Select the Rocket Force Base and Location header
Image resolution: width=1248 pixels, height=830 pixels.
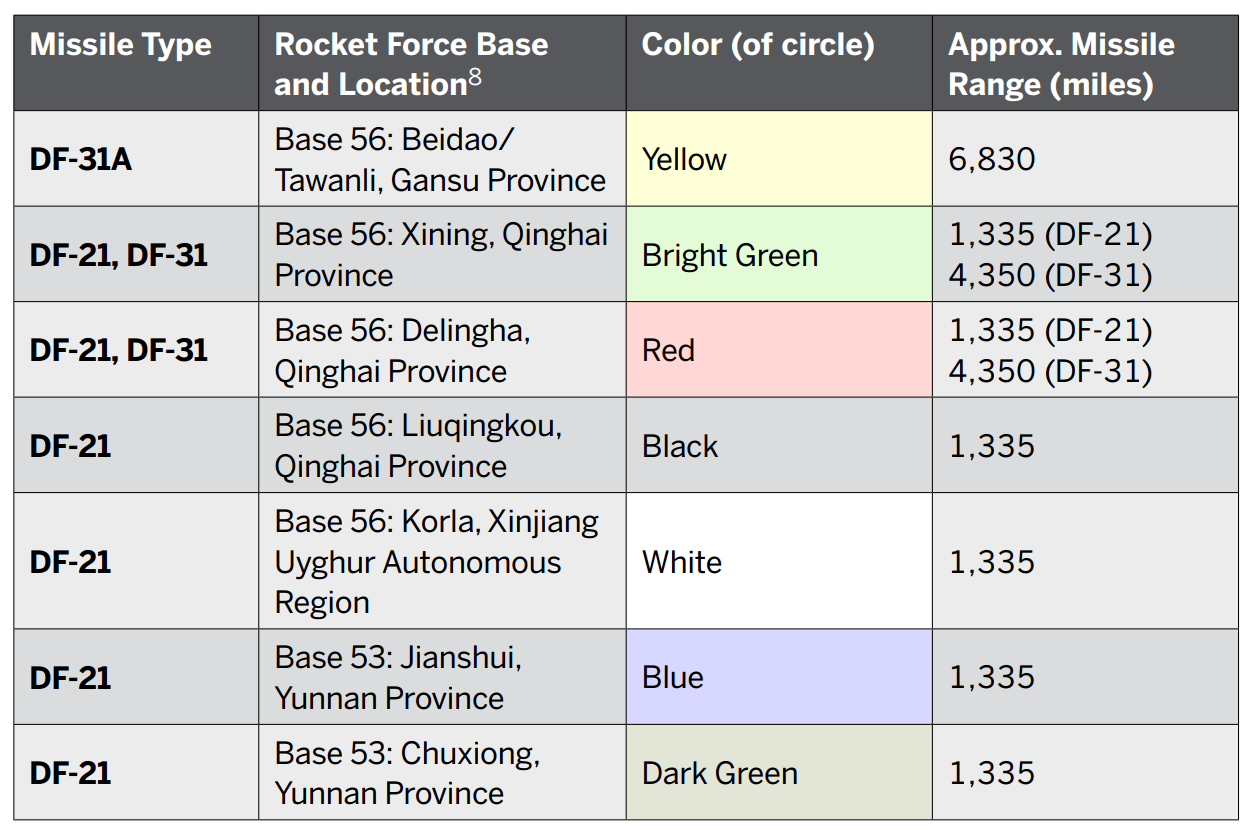pos(411,64)
